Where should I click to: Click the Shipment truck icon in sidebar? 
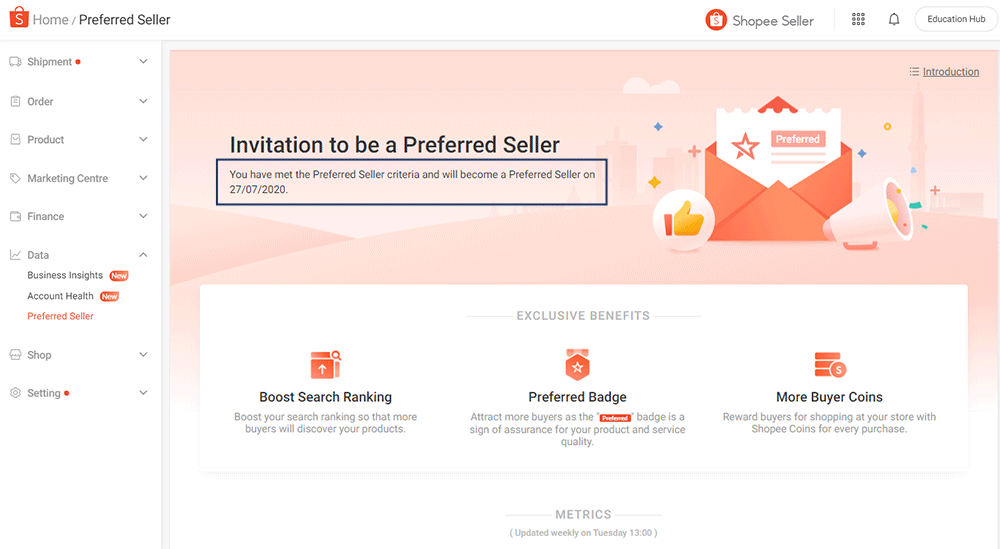tap(15, 62)
